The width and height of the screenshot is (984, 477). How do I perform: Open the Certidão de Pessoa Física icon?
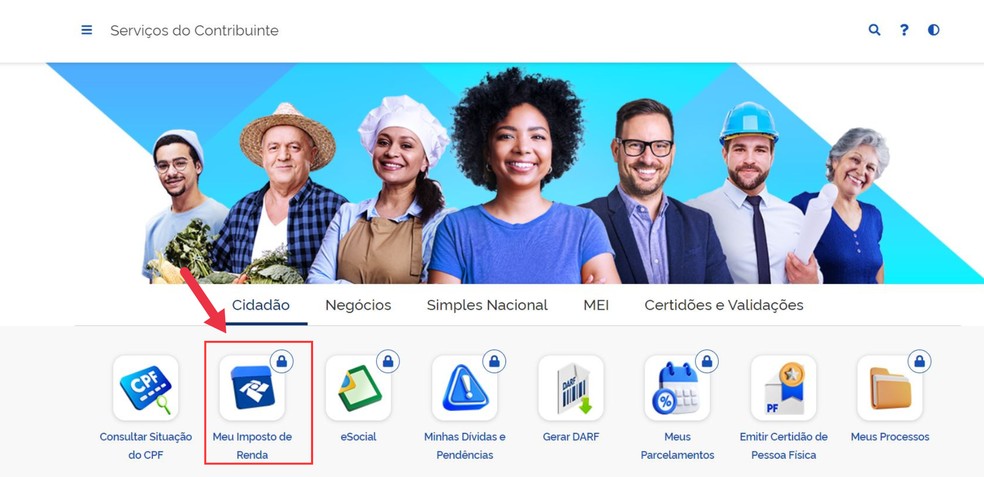coord(784,388)
